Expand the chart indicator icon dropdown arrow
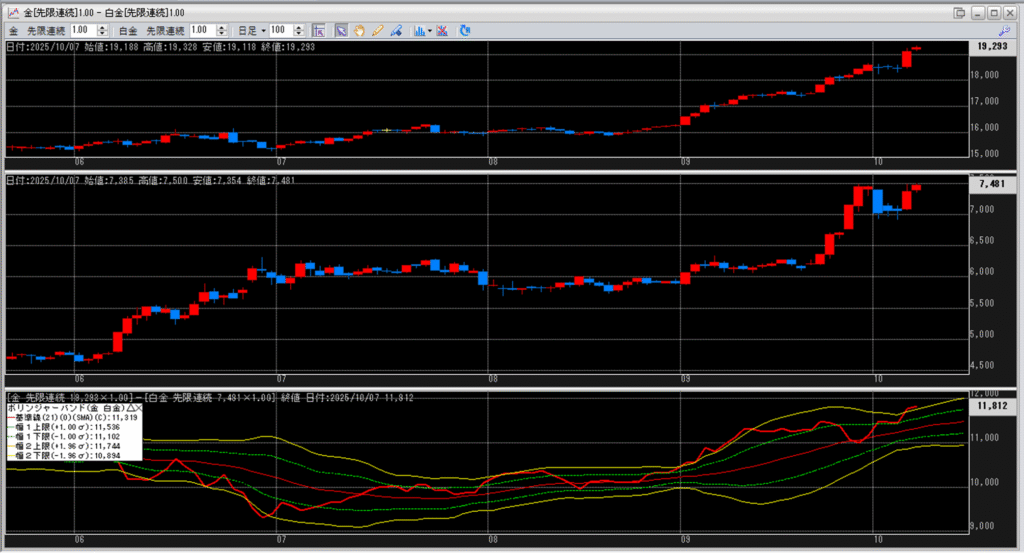 [429, 31]
